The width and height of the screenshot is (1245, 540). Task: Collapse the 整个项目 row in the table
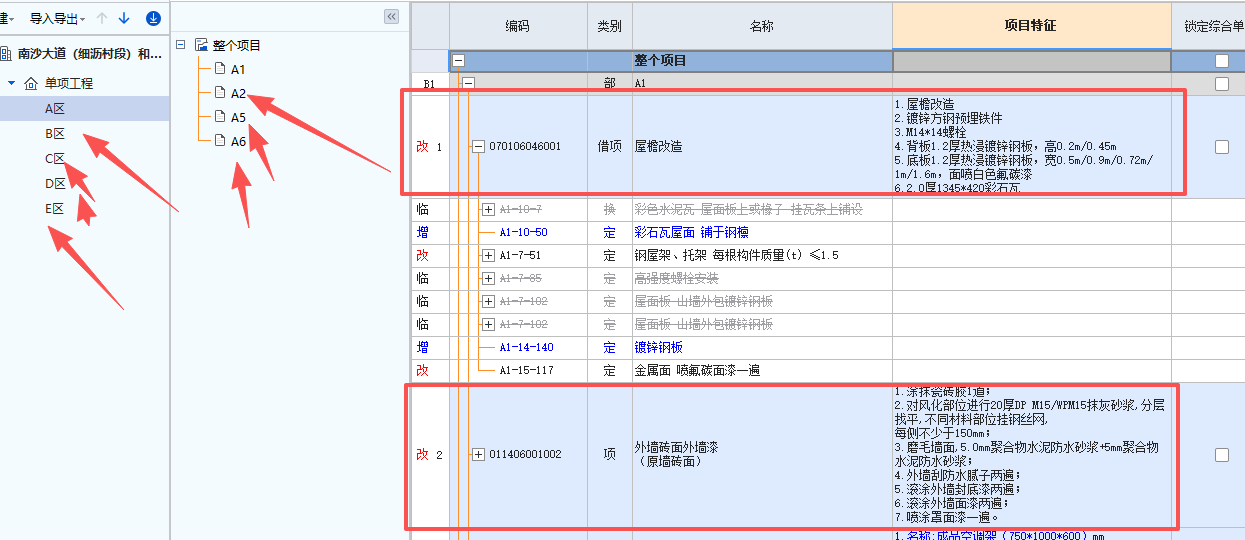coord(458,61)
